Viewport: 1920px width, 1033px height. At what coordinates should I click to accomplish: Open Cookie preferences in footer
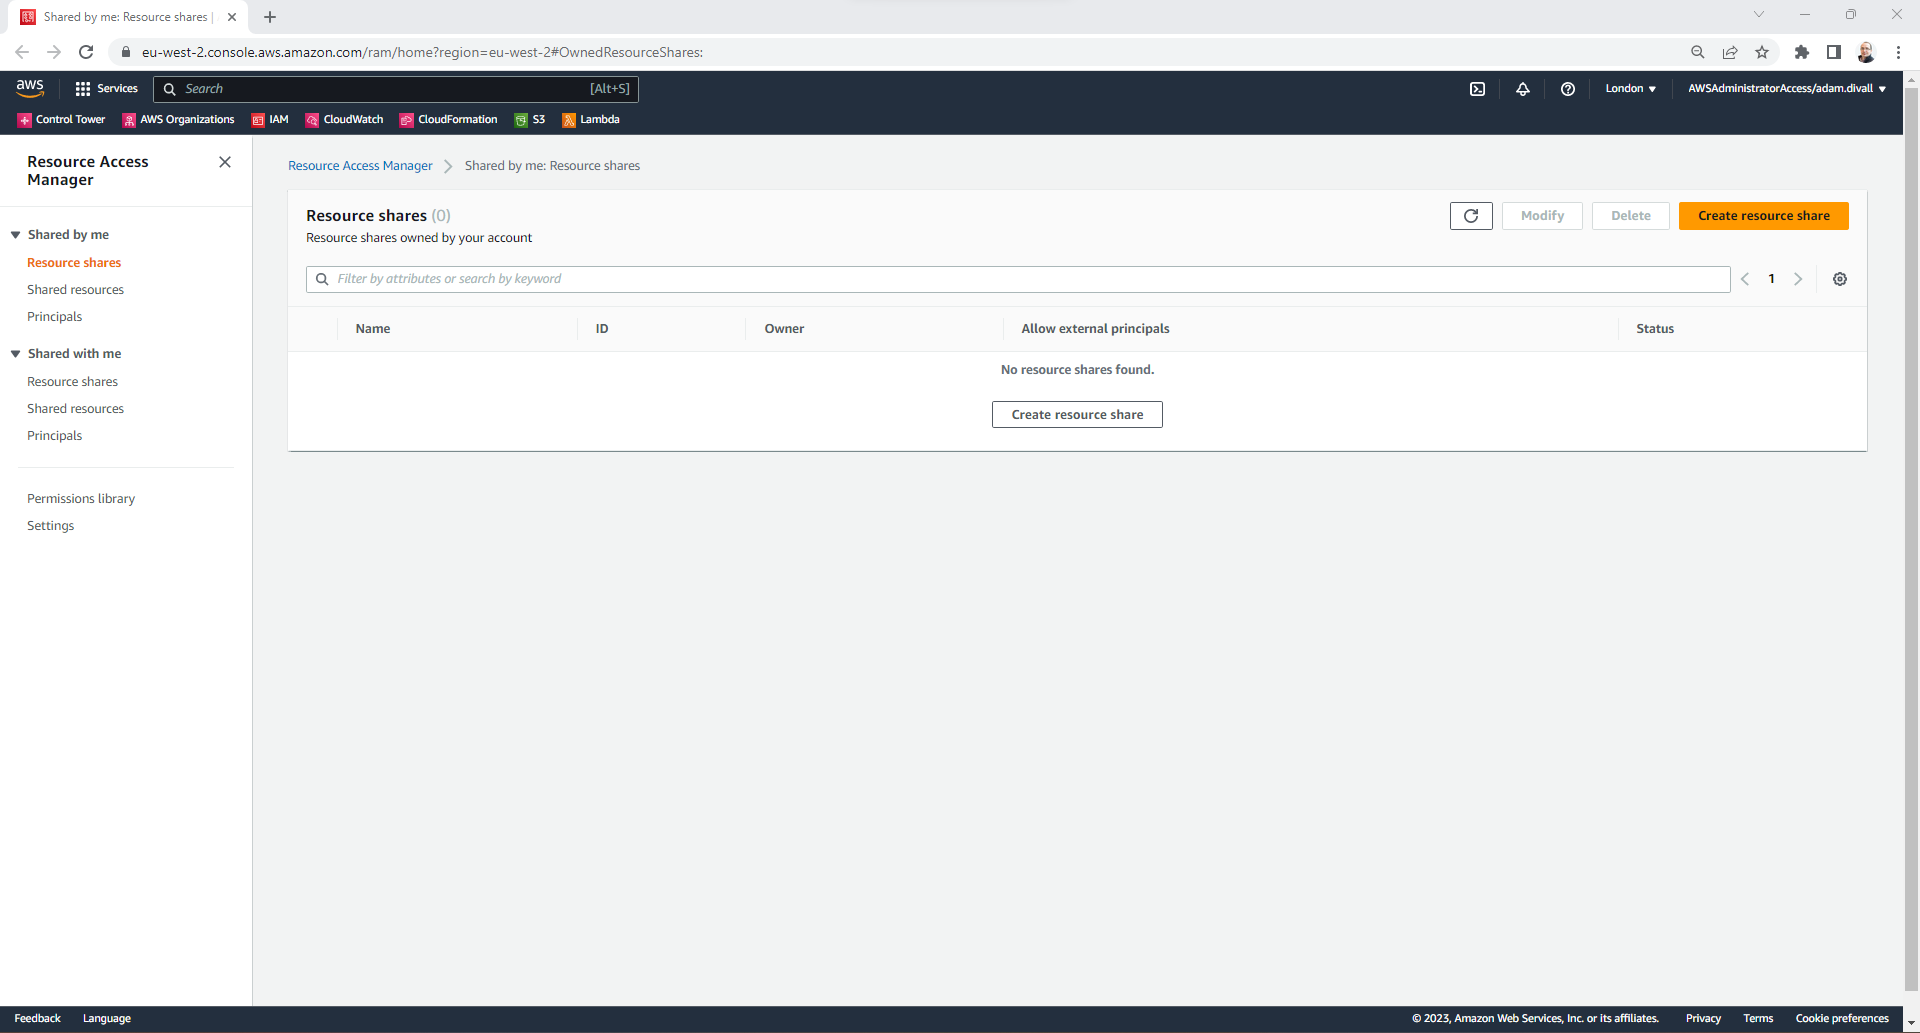[x=1842, y=1019]
